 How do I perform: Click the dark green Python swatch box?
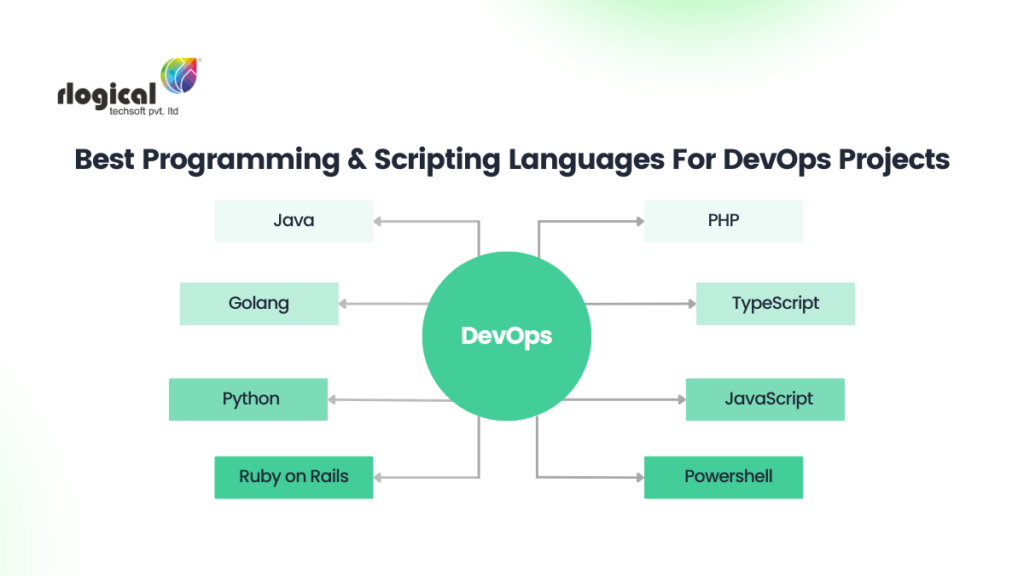pos(248,399)
